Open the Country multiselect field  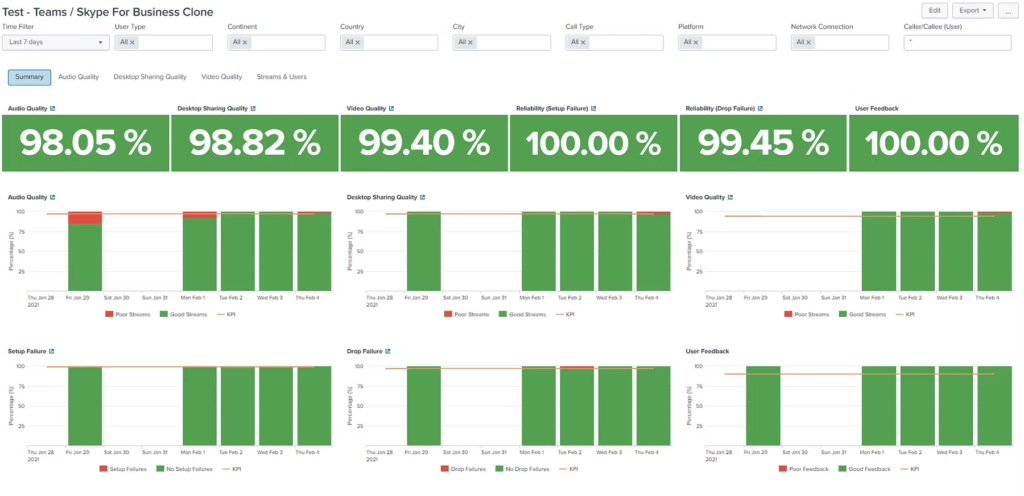coord(389,42)
